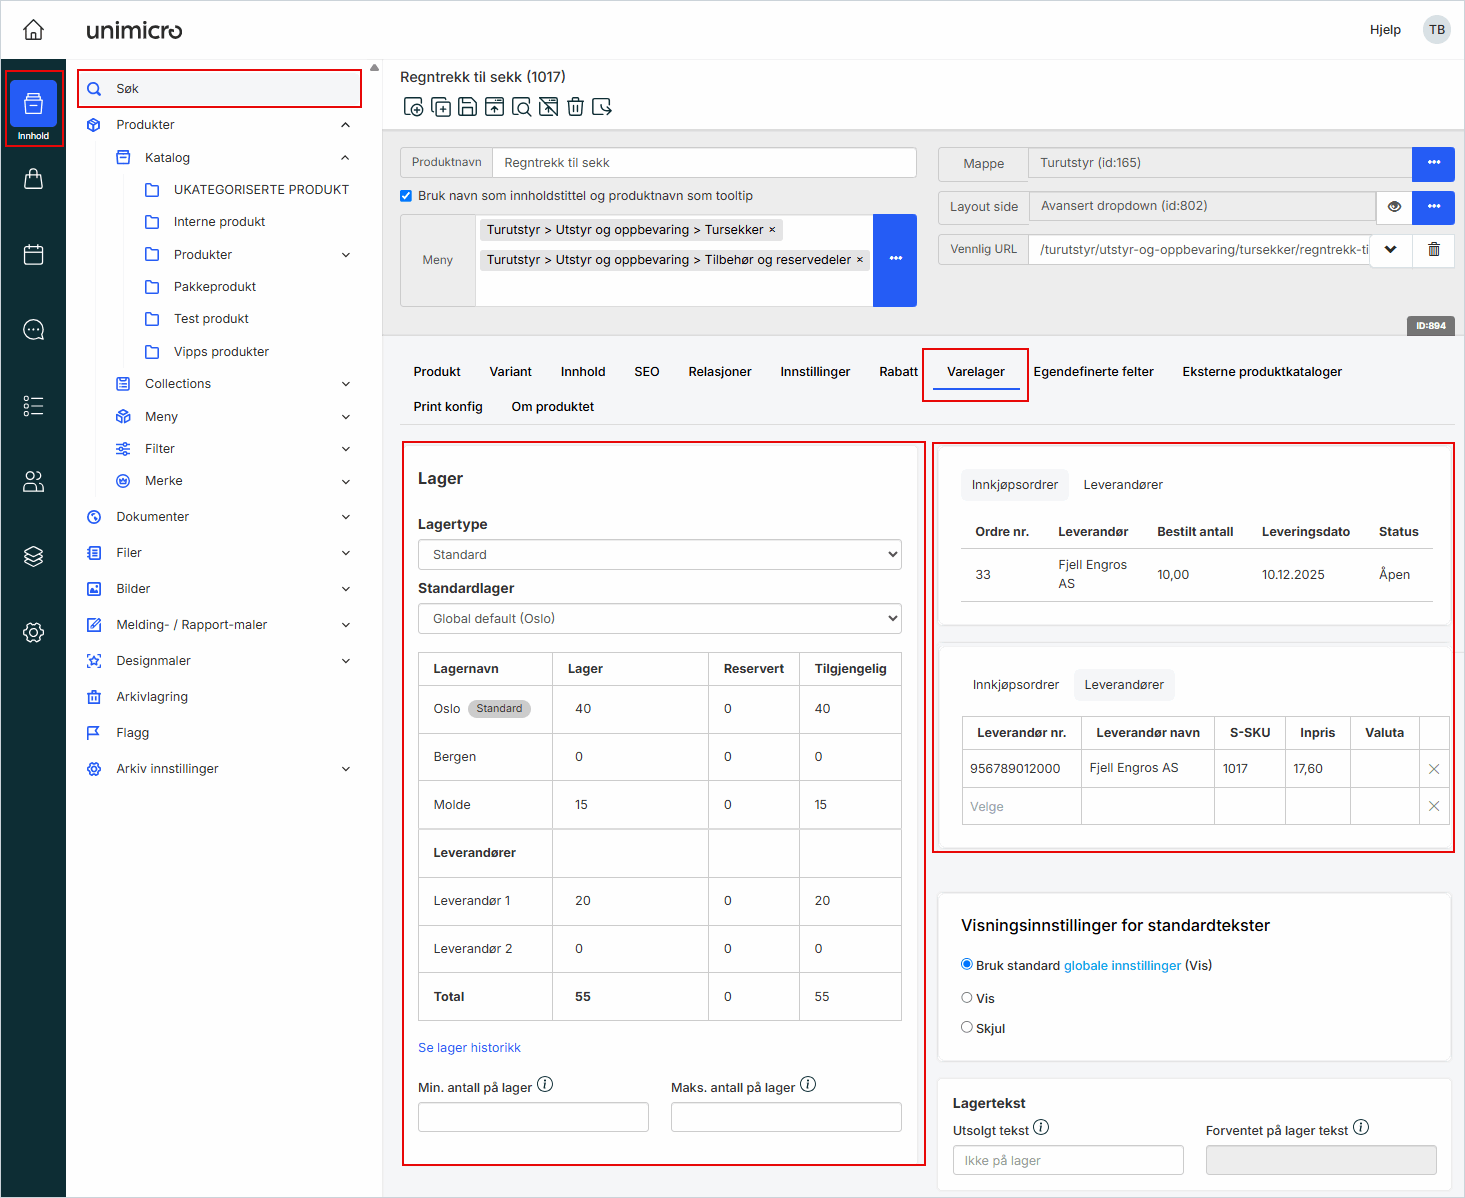Image resolution: width=1465 pixels, height=1198 pixels.
Task: Open the home icon at top left
Action: pos(33,30)
